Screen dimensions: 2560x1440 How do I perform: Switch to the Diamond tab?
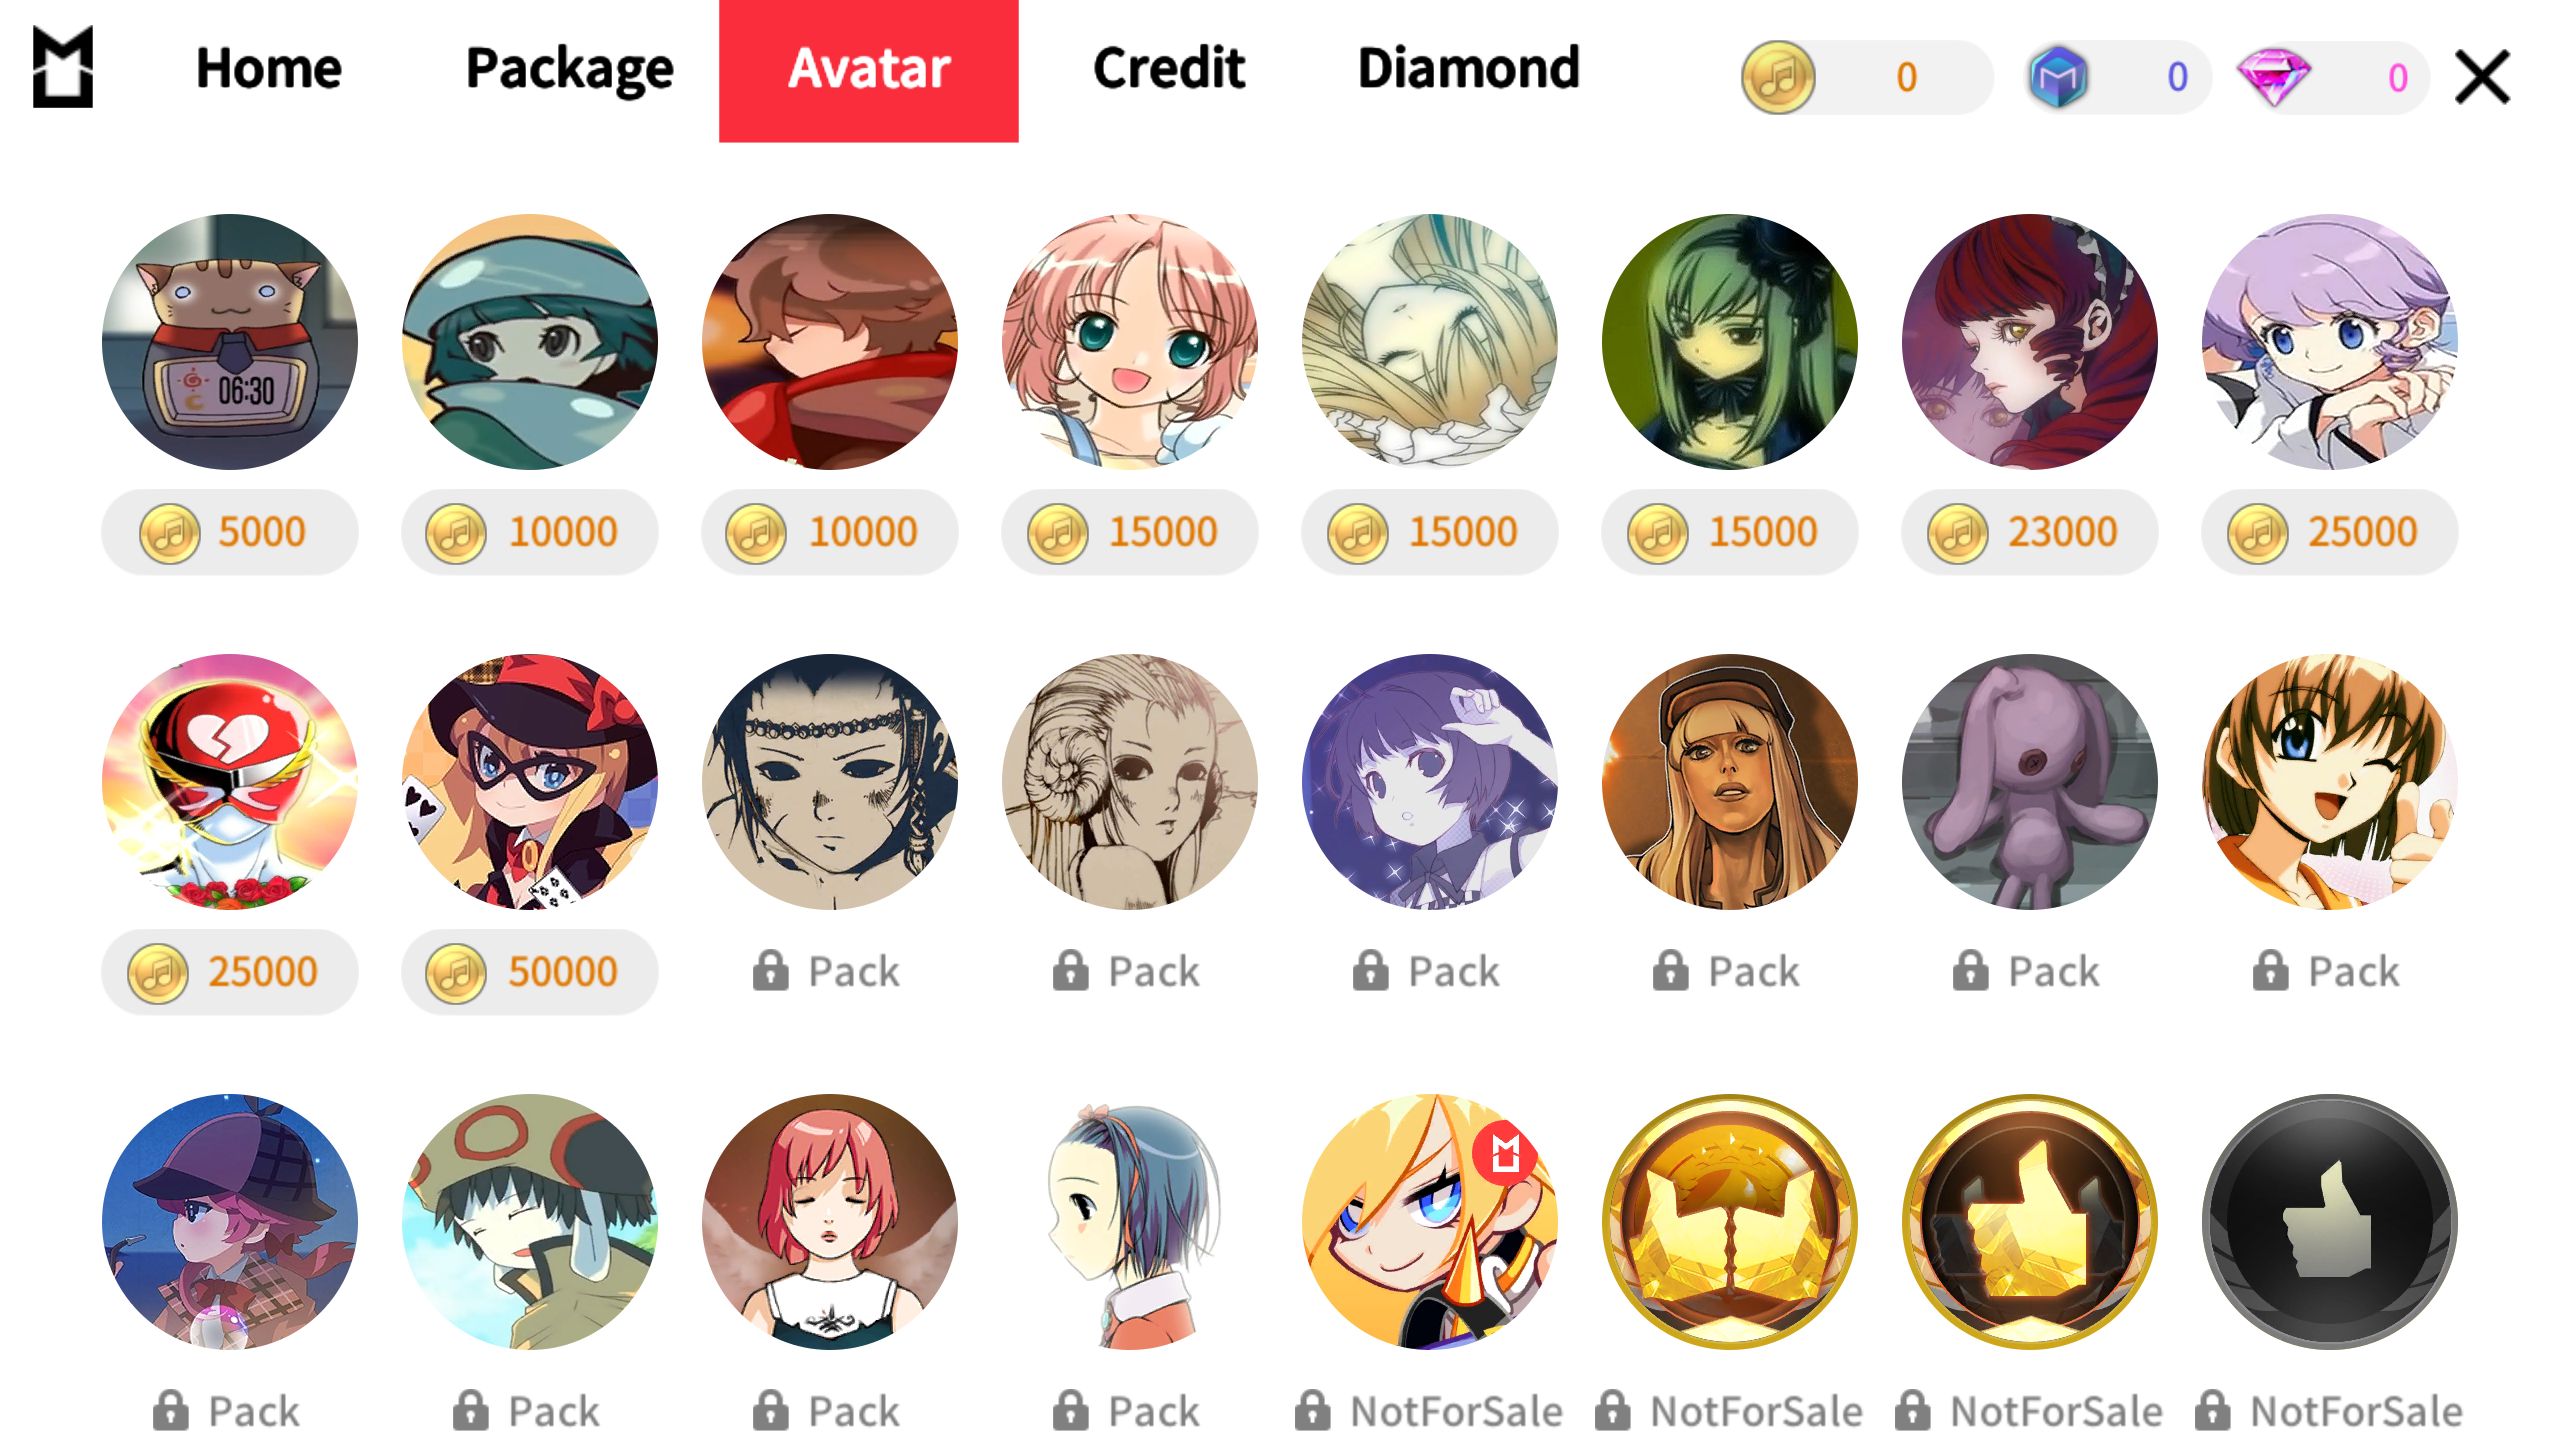pyautogui.click(x=1469, y=69)
